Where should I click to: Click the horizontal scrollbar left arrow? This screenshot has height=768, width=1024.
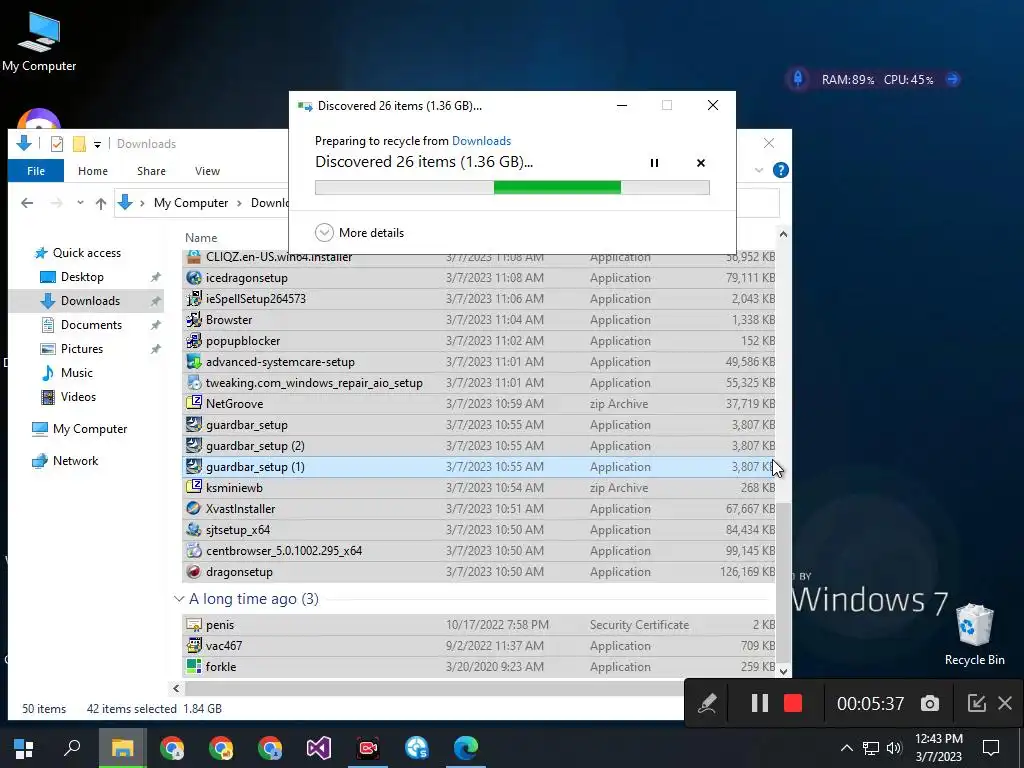pyautogui.click(x=176, y=688)
